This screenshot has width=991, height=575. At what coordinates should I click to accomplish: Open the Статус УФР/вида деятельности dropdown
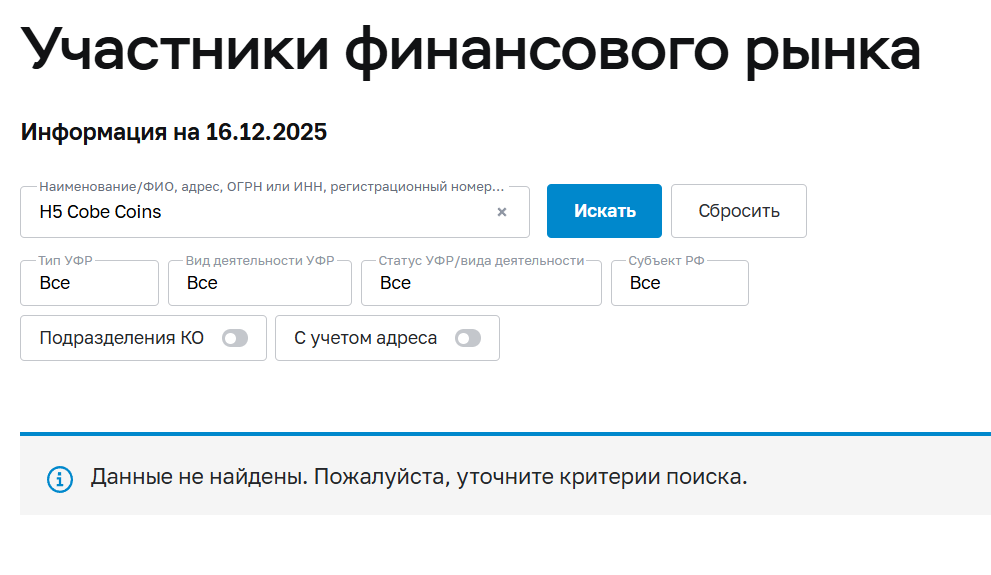coord(481,283)
